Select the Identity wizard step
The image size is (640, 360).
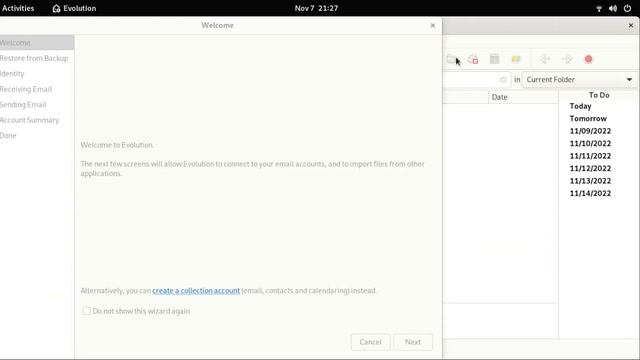click(37, 74)
